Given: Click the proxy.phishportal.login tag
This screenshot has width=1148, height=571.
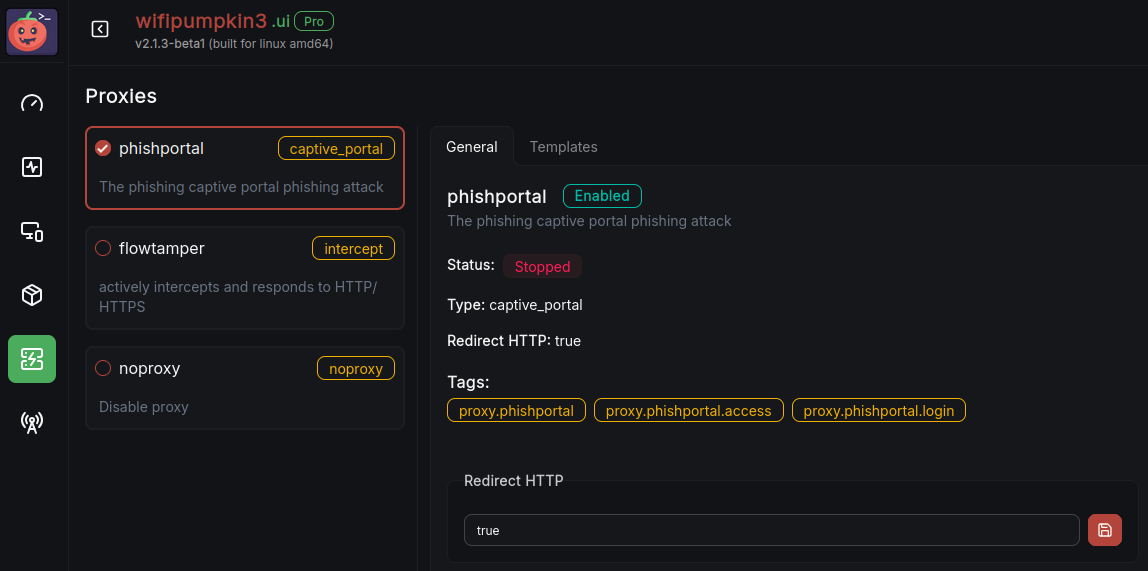Looking at the screenshot, I should tap(879, 410).
